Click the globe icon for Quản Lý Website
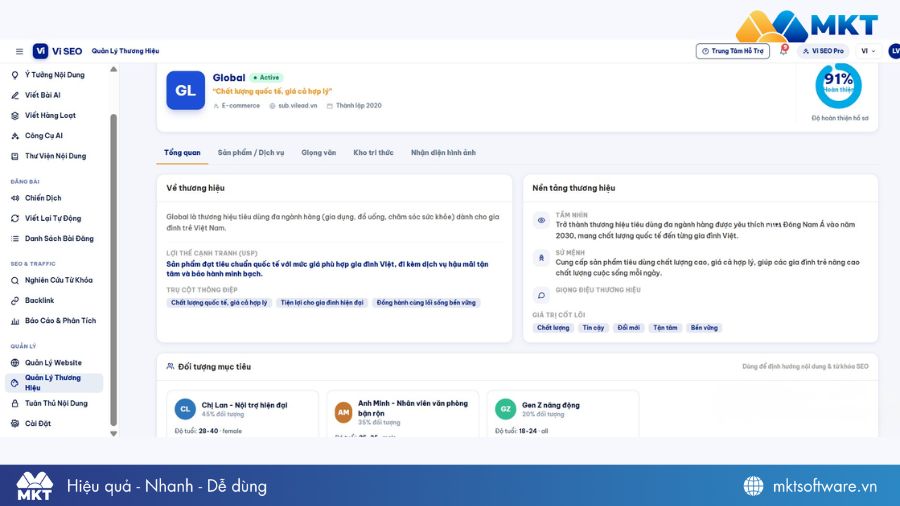 tap(15, 363)
